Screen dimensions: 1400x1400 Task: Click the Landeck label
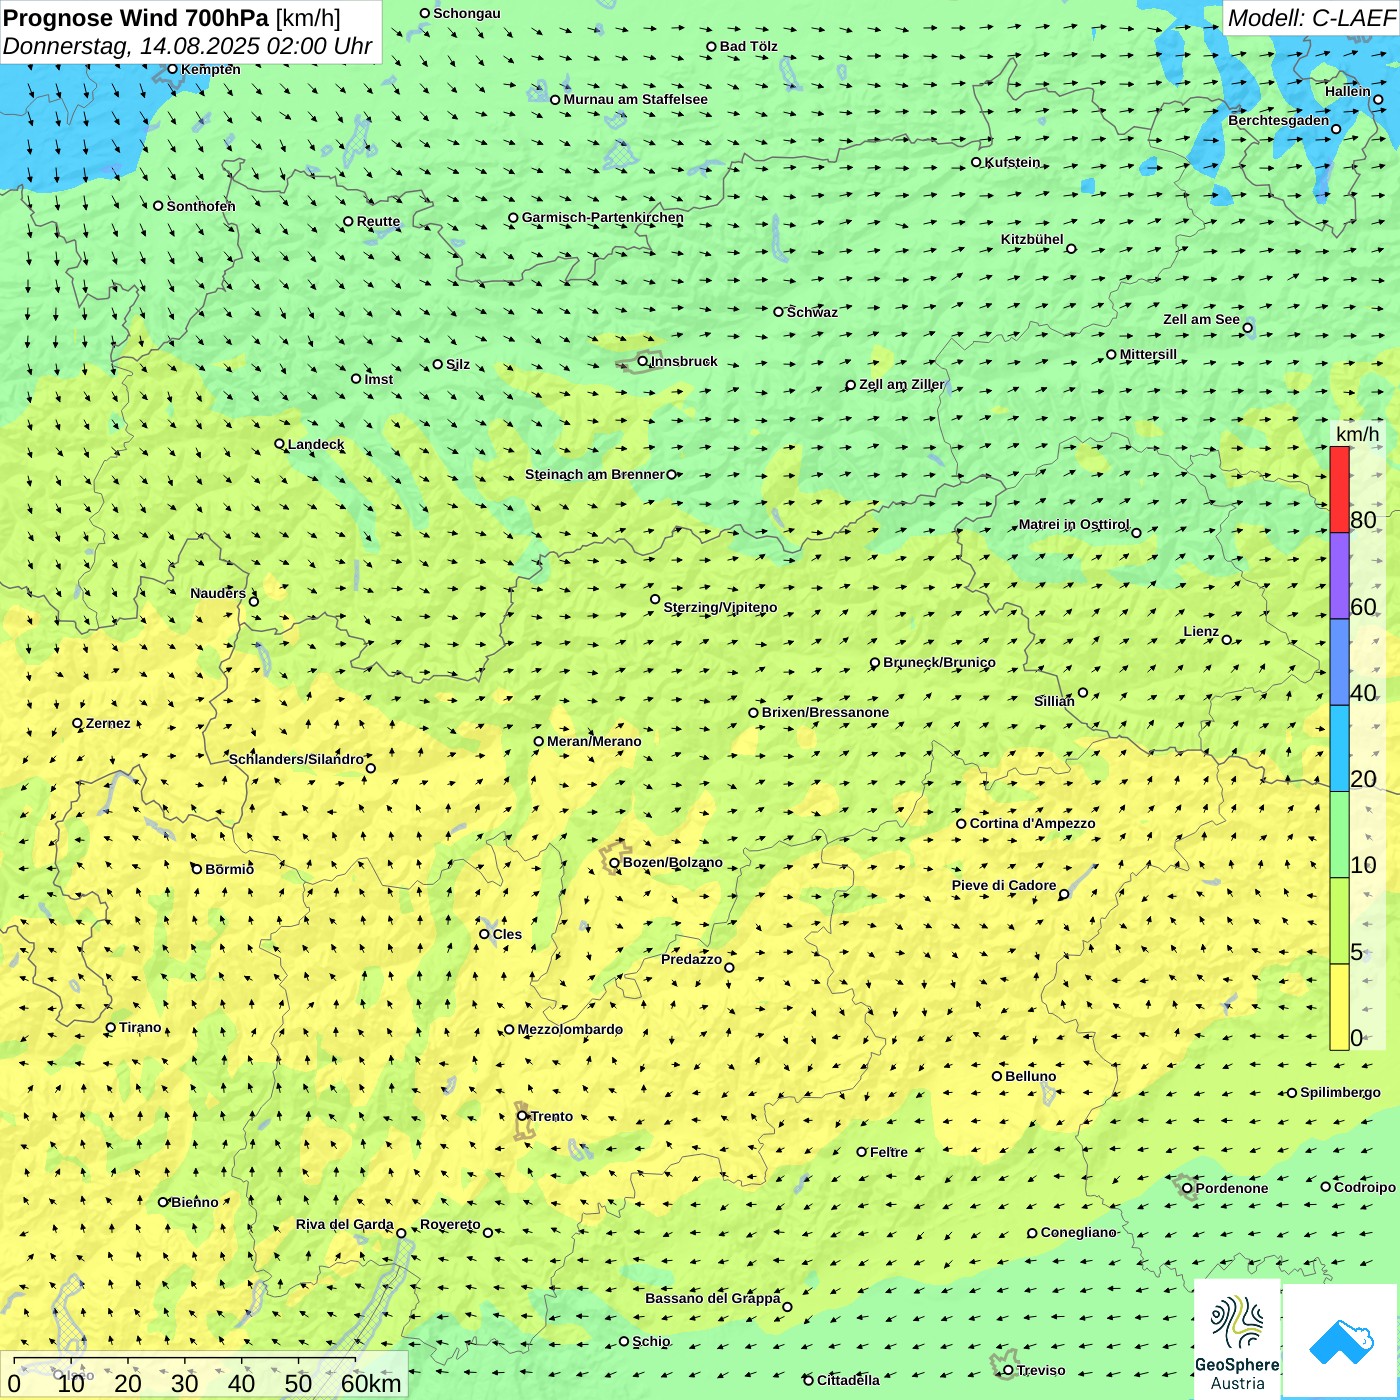pos(316,444)
